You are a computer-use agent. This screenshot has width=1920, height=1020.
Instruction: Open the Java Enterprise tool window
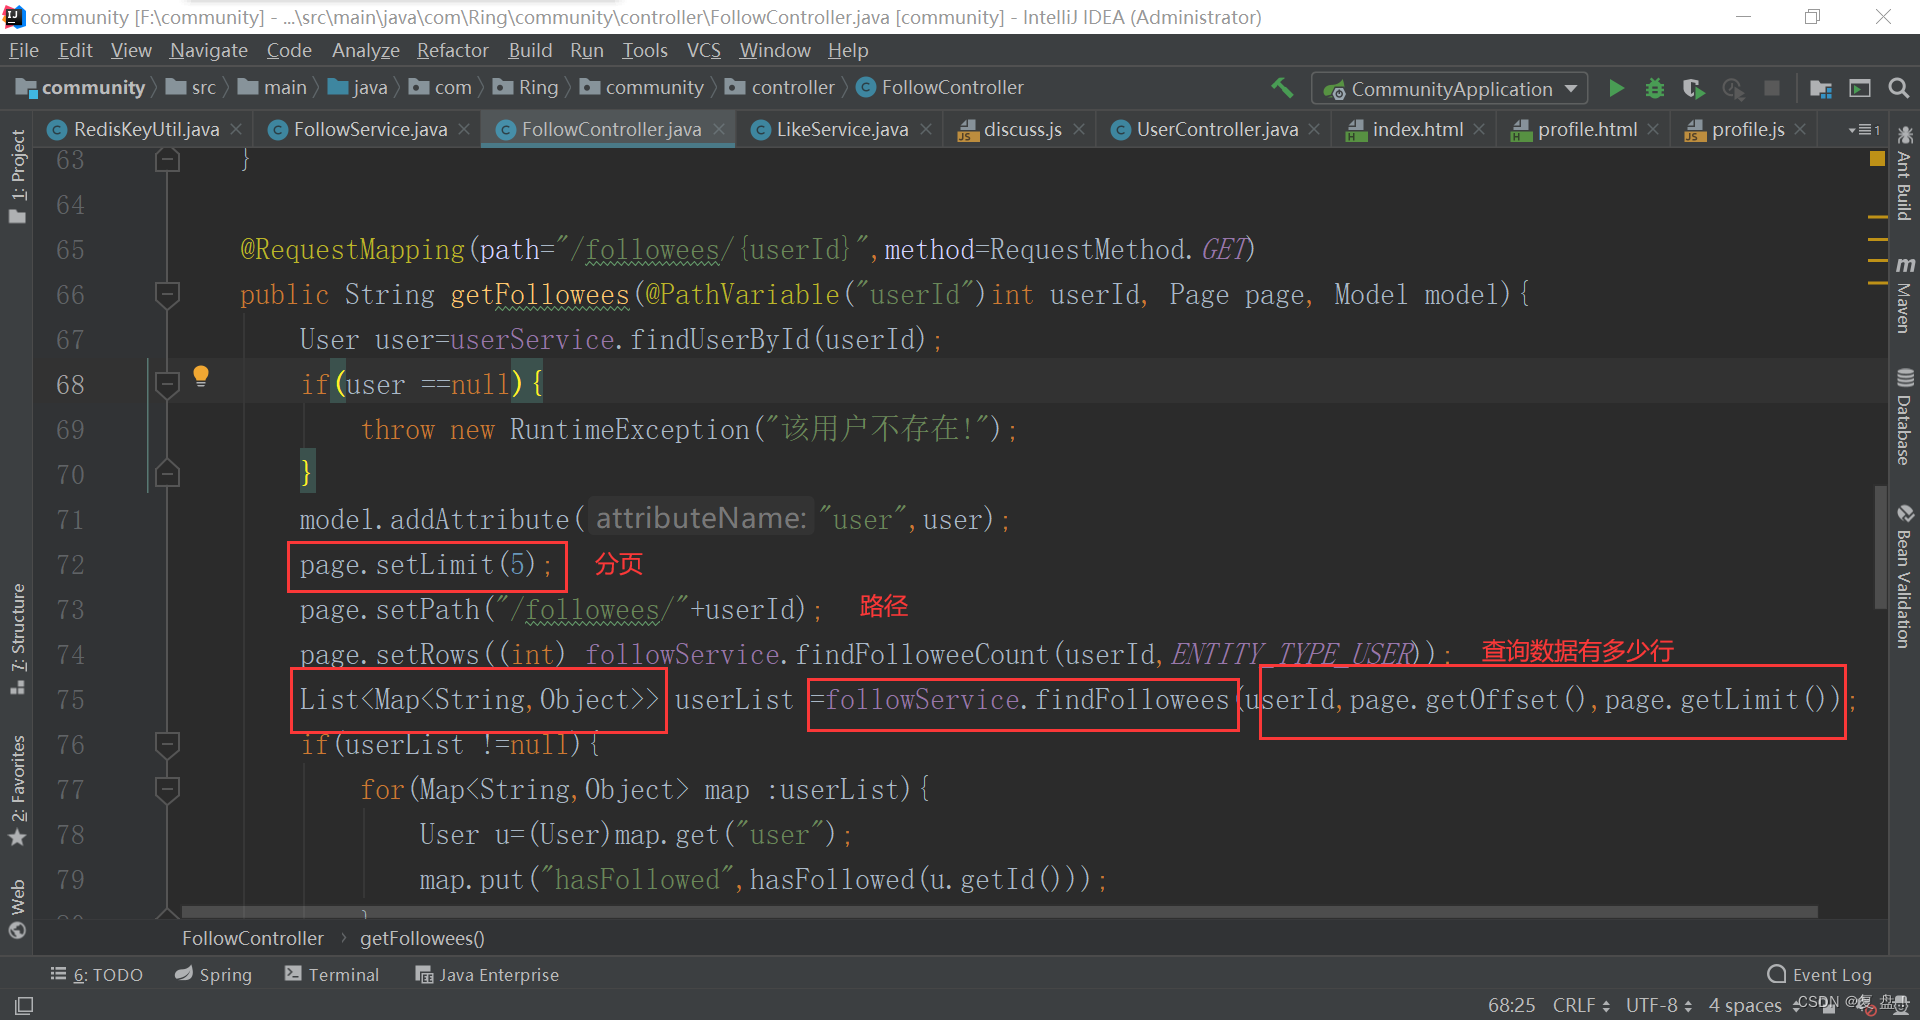click(487, 975)
